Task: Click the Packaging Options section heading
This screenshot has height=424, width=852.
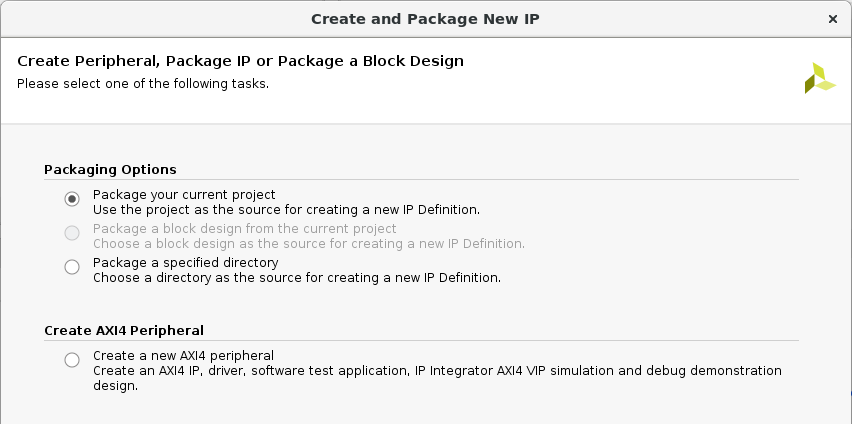Action: point(110,170)
